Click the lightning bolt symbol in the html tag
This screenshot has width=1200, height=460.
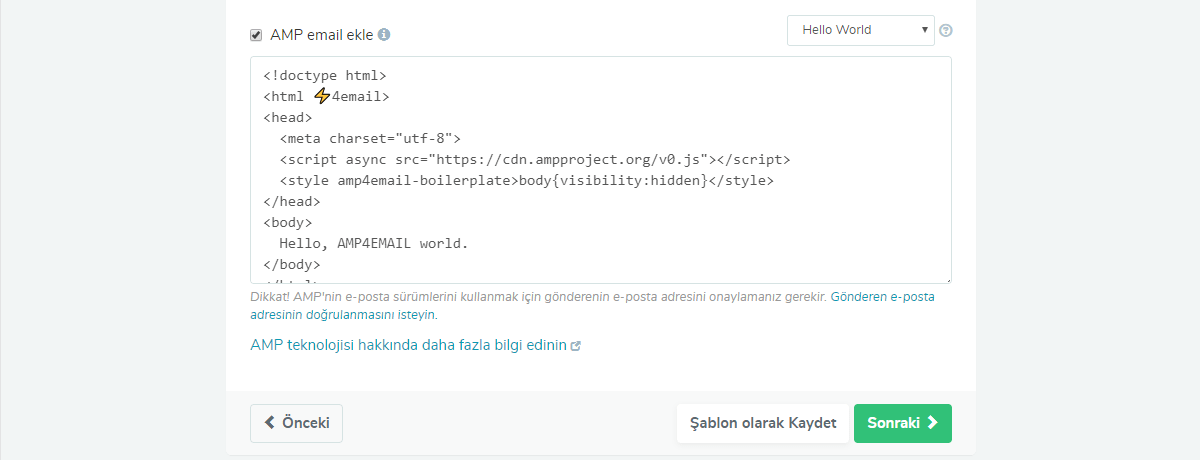click(x=321, y=96)
